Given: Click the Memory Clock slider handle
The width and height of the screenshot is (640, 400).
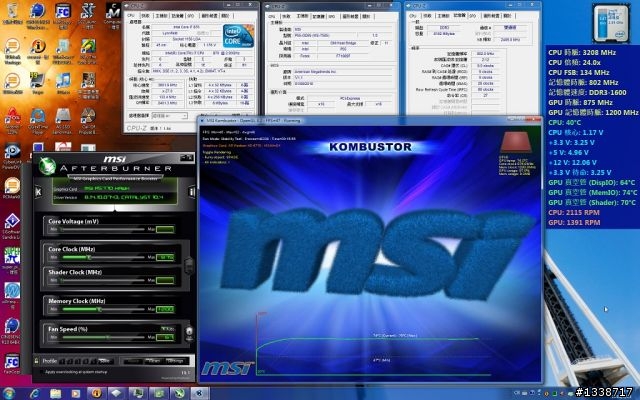Looking at the screenshot, I should (99, 309).
